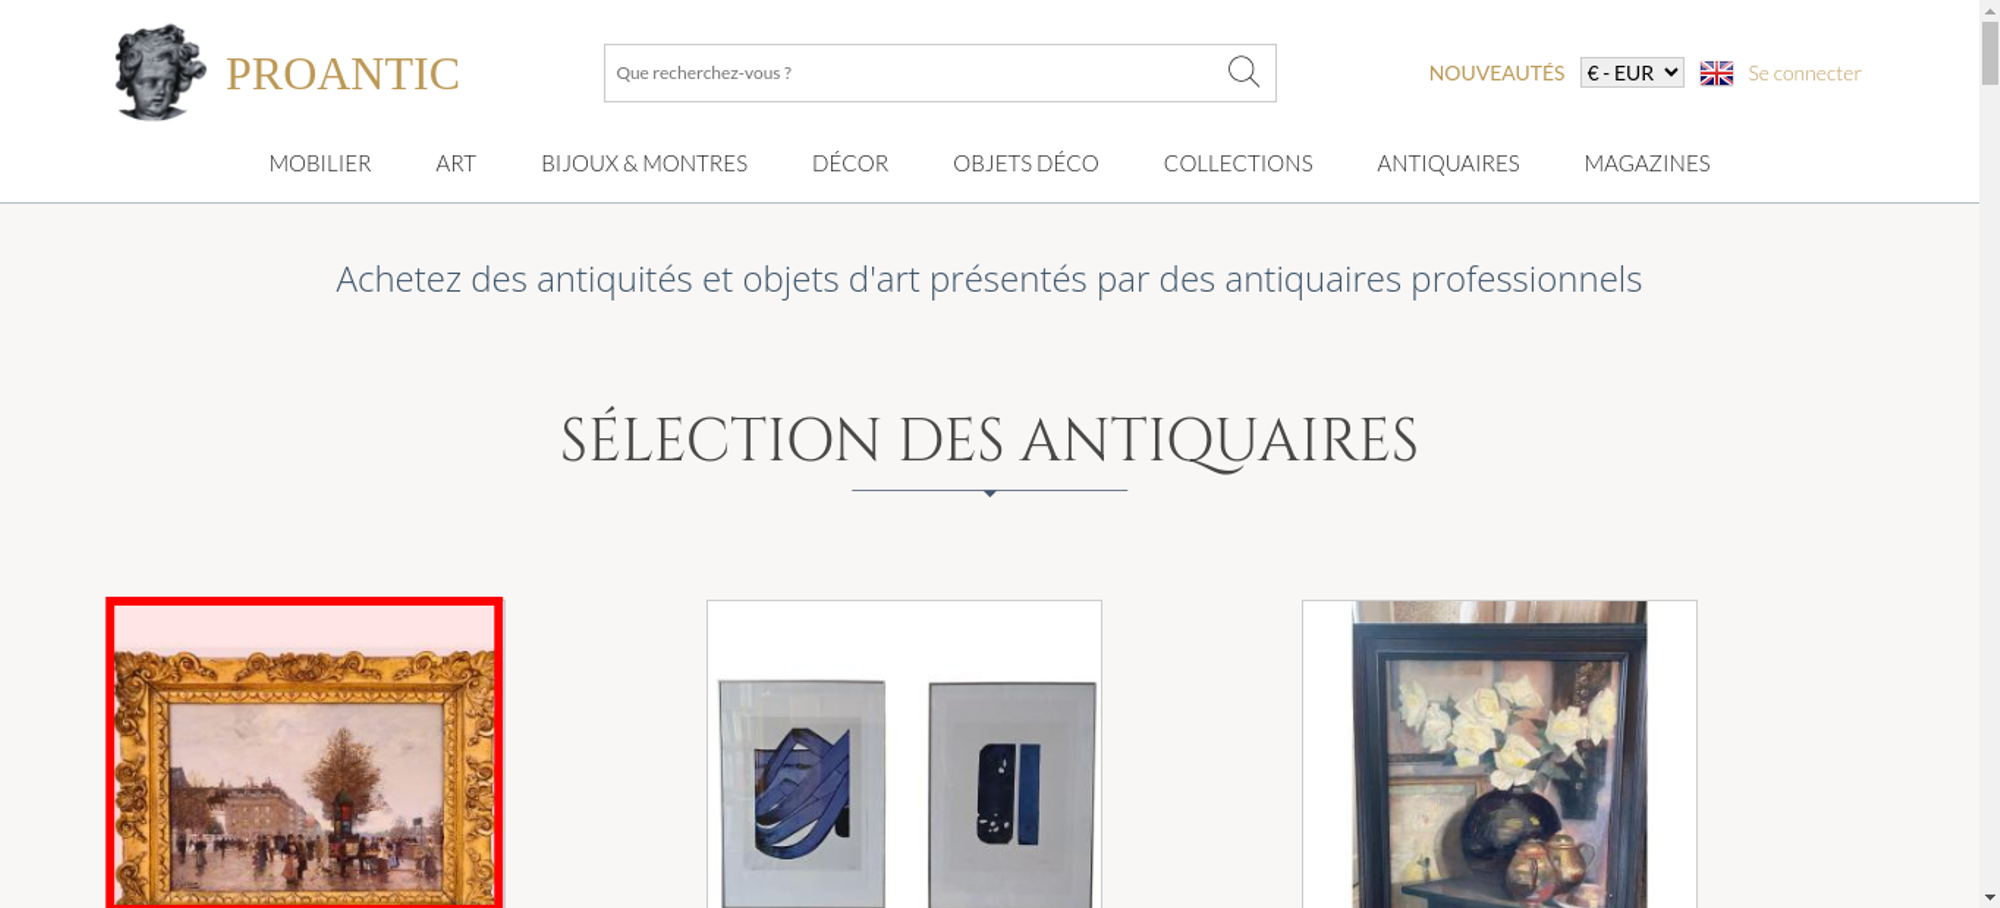Open the blue abstract prints listing

[904, 754]
